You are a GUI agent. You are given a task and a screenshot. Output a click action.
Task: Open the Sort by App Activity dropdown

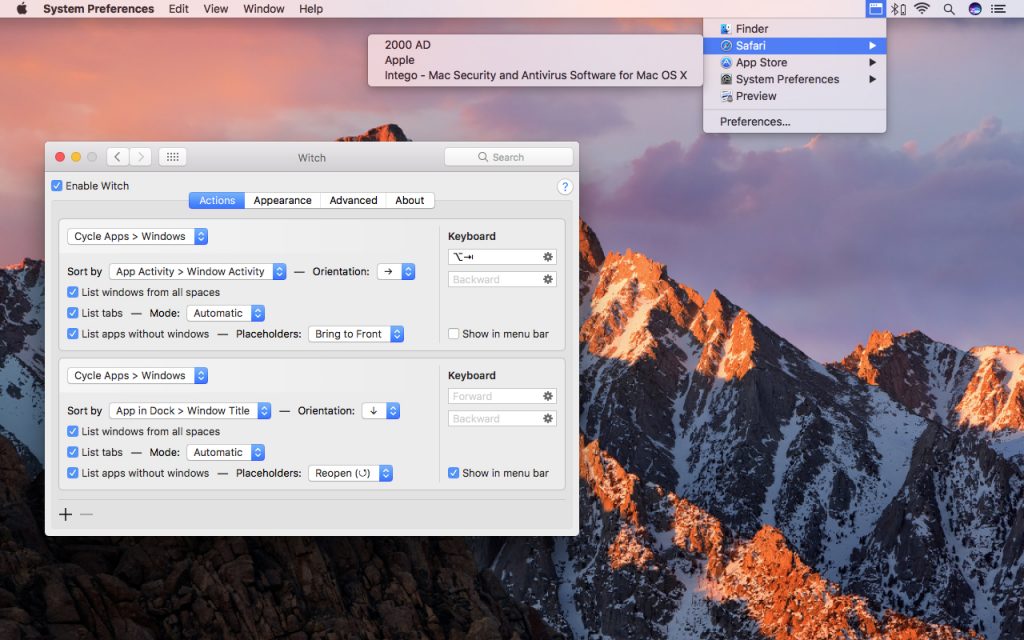tap(197, 271)
